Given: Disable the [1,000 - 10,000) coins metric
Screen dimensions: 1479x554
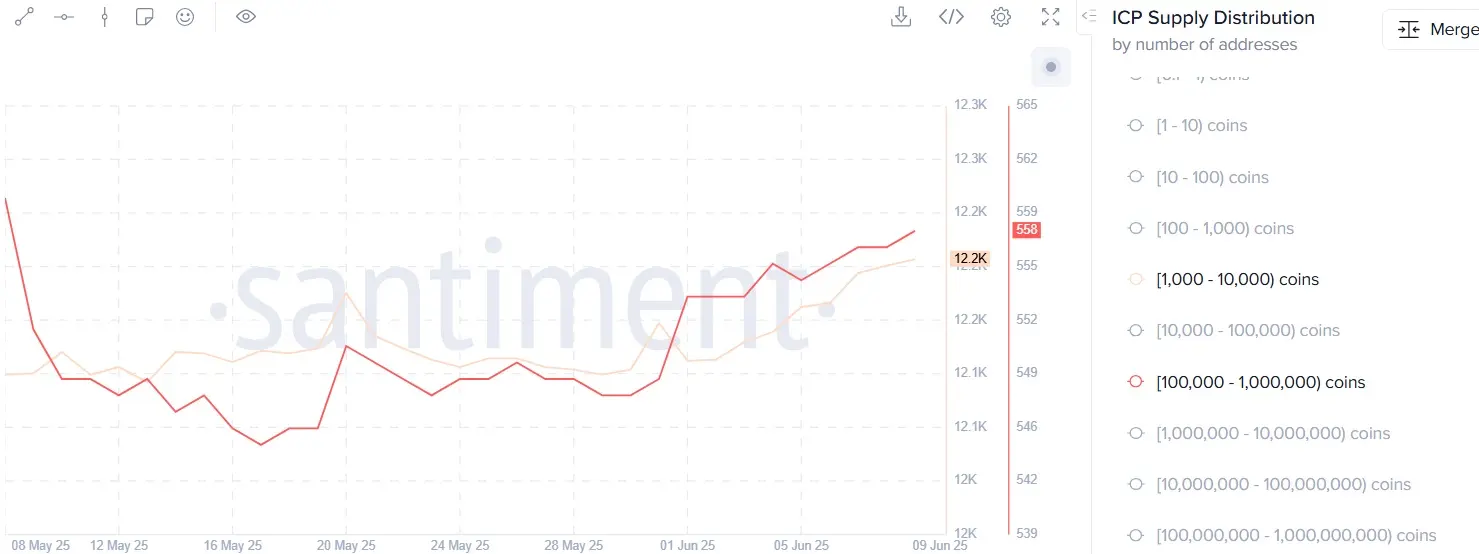Looking at the screenshot, I should point(1237,280).
